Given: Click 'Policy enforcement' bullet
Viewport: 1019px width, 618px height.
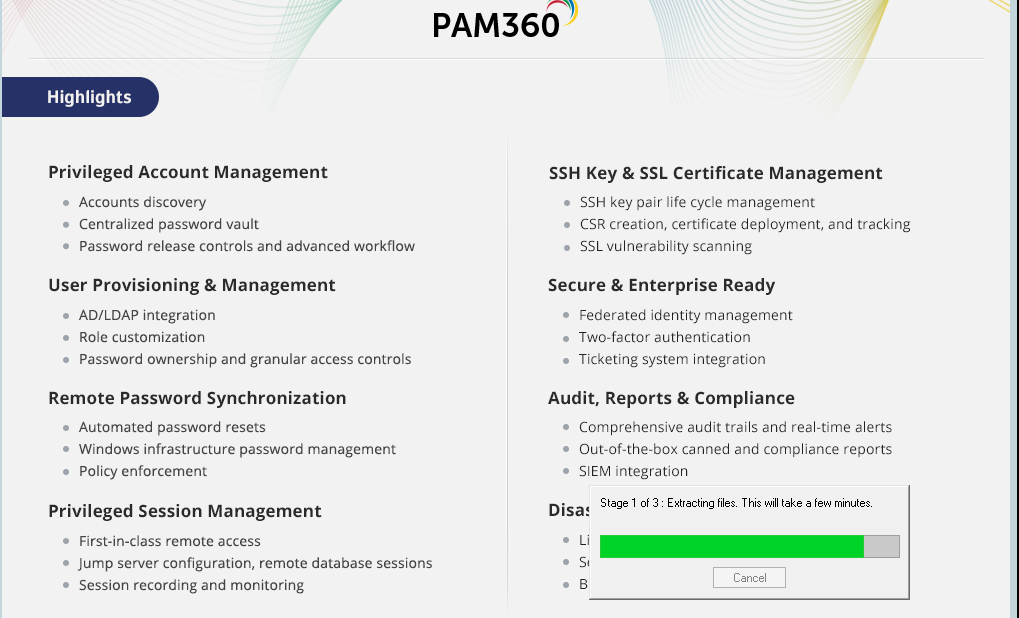Looking at the screenshot, I should tap(143, 471).
